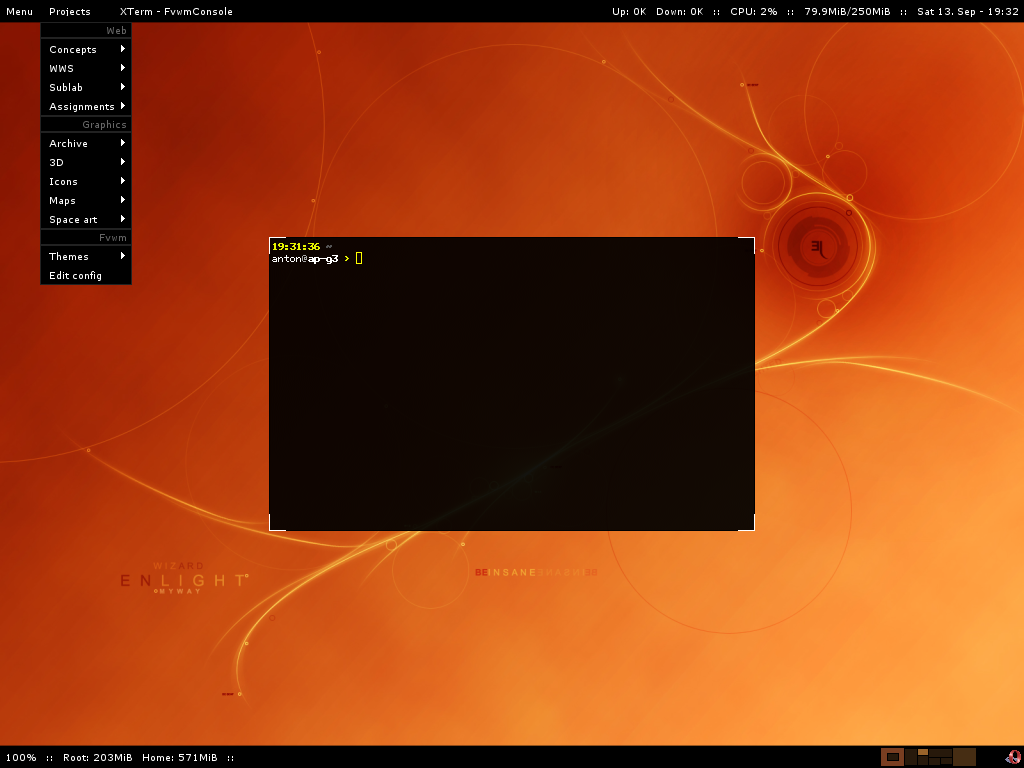The width and height of the screenshot is (1024, 768).
Task: Switch to the last desktop in the pager
Action: pyautogui.click(x=964, y=757)
